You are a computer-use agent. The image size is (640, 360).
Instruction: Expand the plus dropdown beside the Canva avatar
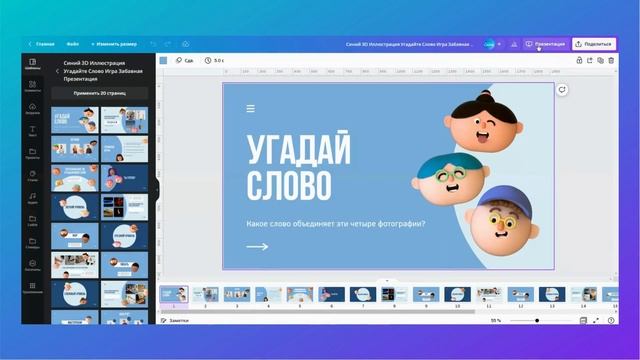(499, 44)
